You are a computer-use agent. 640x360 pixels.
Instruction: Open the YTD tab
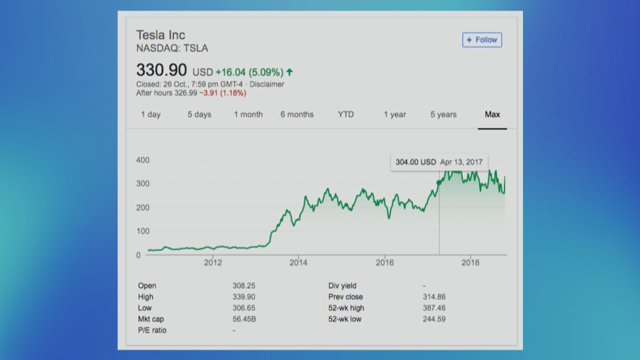[x=346, y=115]
